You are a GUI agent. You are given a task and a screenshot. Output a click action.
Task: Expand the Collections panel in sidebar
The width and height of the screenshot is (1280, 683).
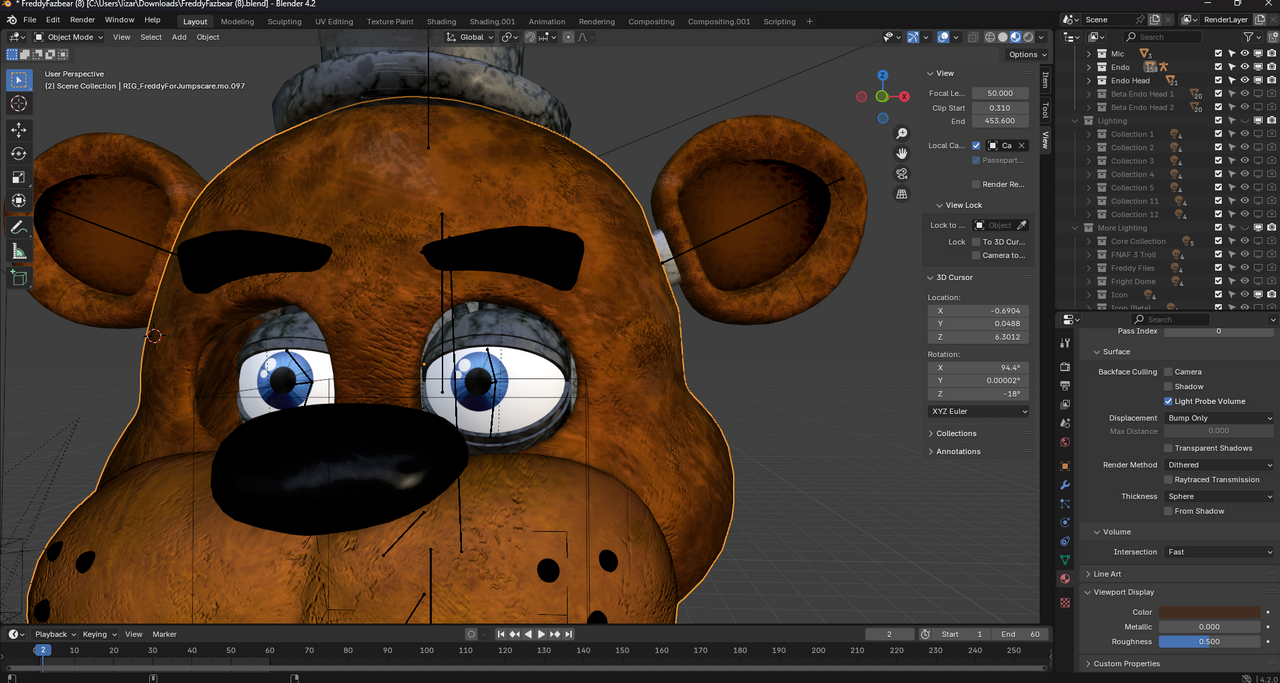coord(956,434)
